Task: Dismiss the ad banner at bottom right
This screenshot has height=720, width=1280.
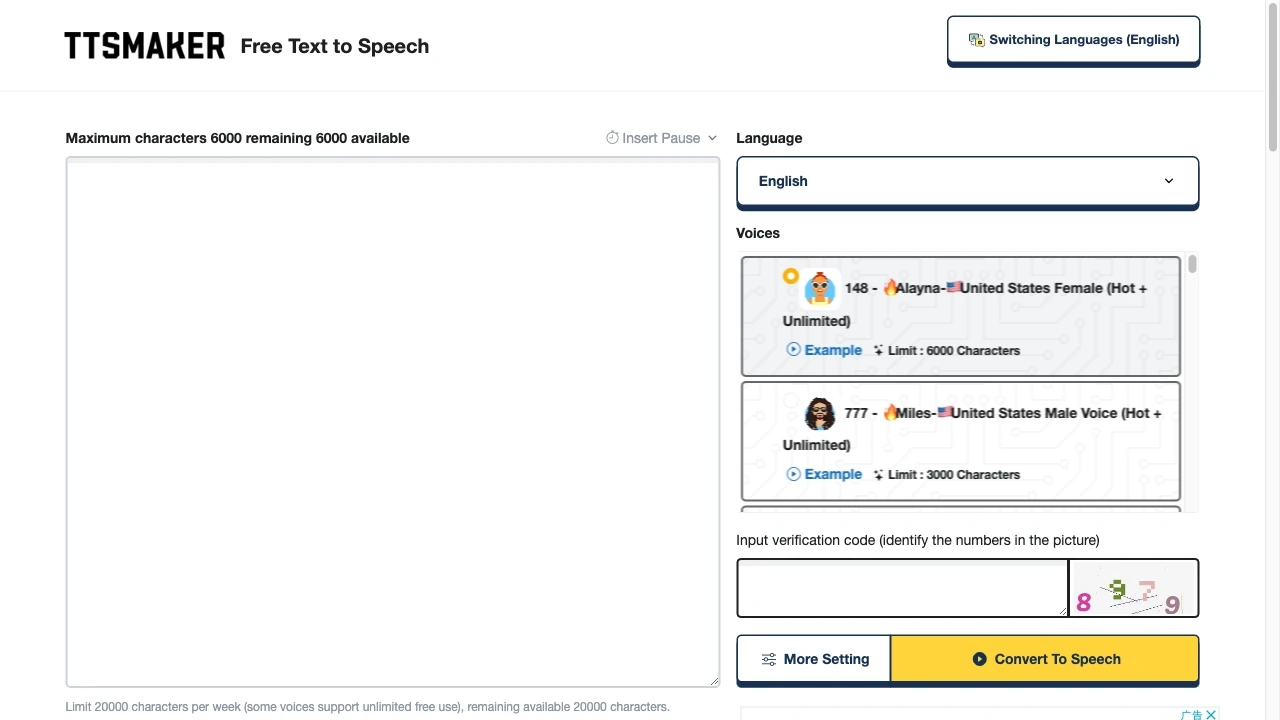Action: tap(1211, 714)
